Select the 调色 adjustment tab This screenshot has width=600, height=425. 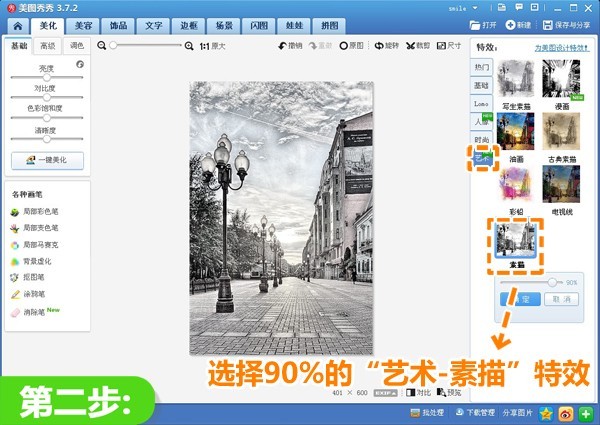77,46
